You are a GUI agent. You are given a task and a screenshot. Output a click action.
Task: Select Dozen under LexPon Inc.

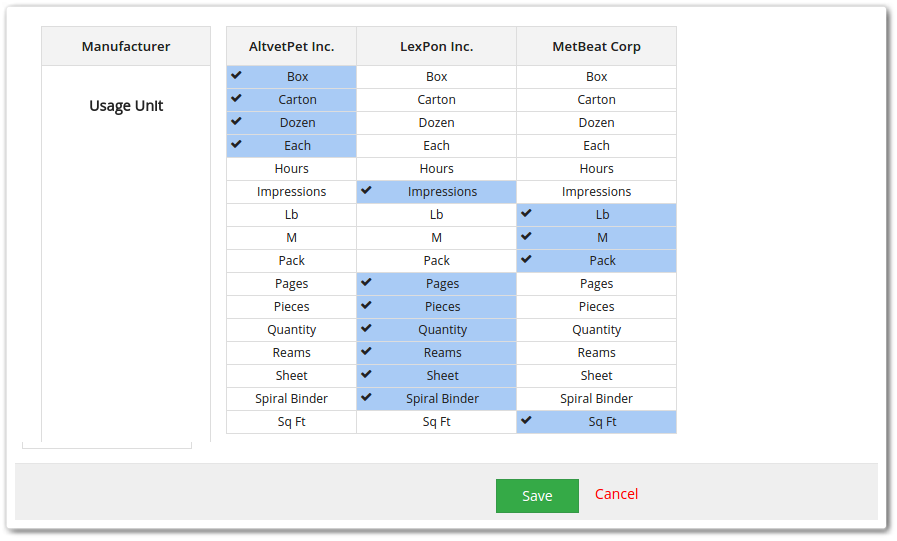click(436, 123)
